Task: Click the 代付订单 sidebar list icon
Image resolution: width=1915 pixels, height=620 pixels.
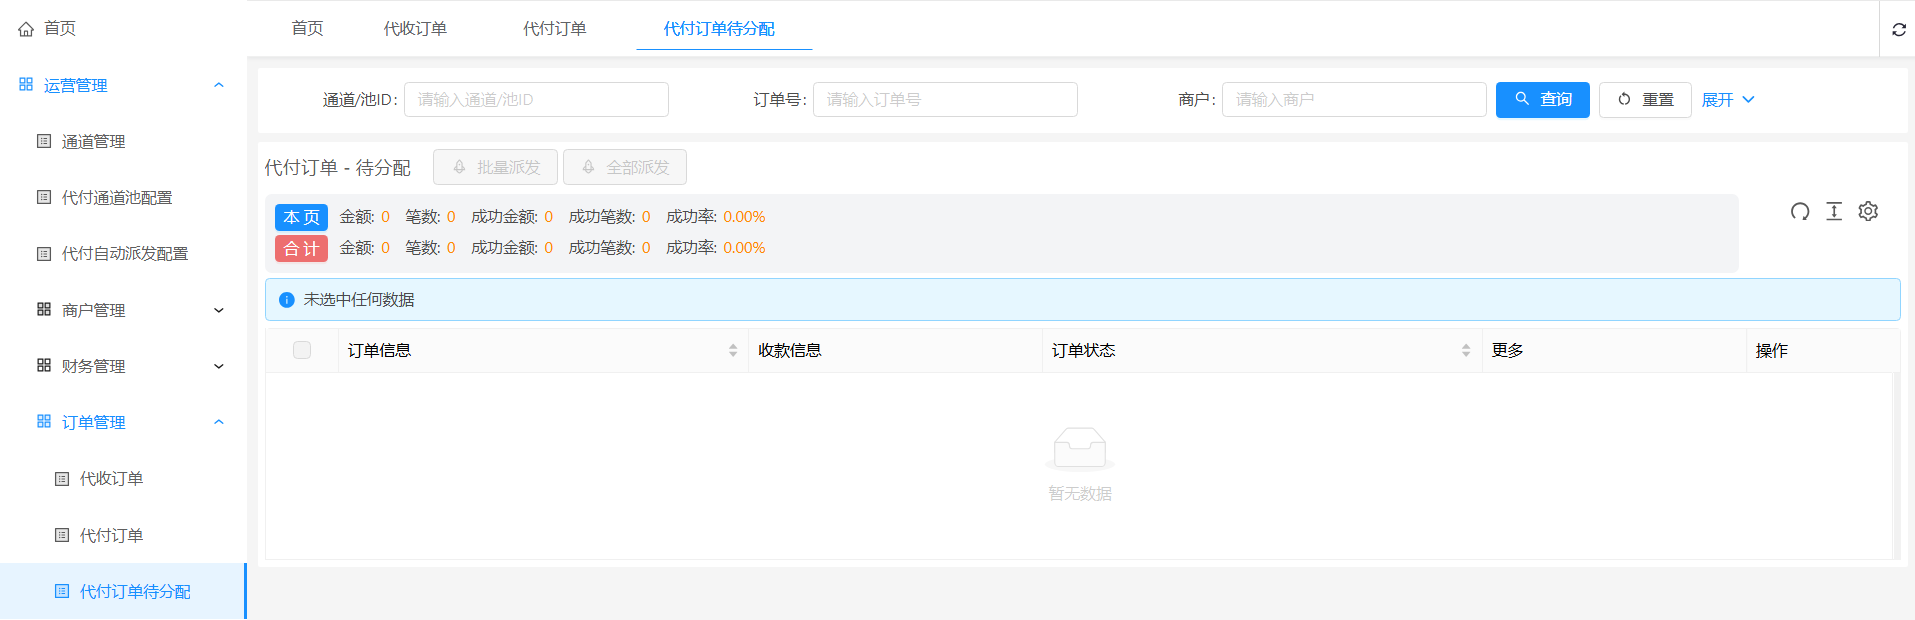Action: tap(62, 535)
